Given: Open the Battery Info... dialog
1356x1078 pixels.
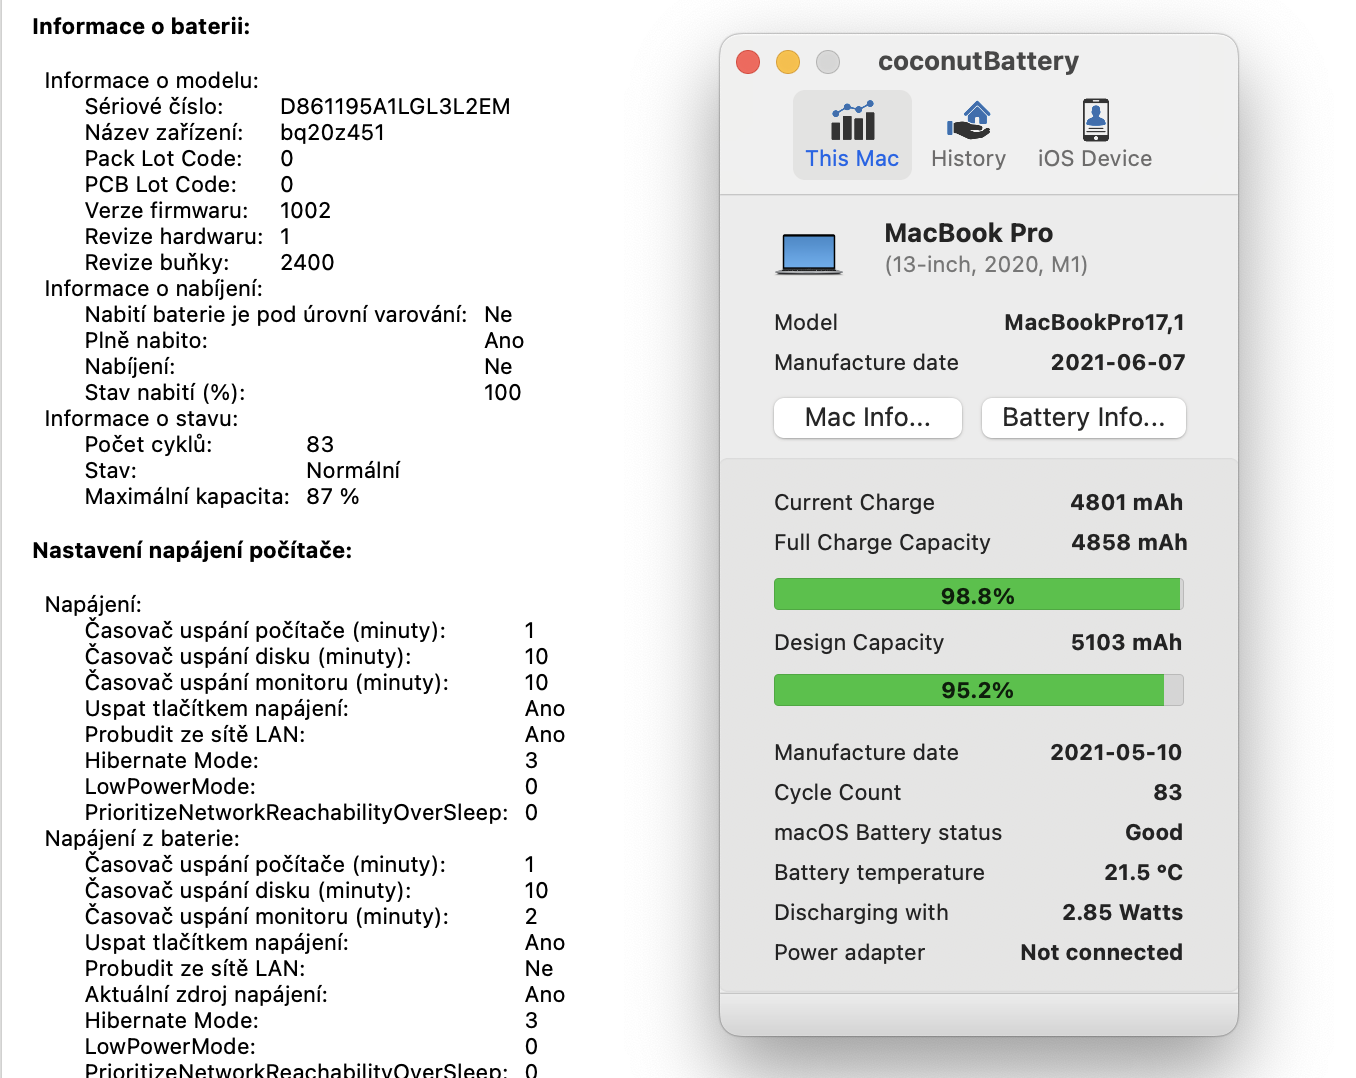Looking at the screenshot, I should pyautogui.click(x=1083, y=418).
